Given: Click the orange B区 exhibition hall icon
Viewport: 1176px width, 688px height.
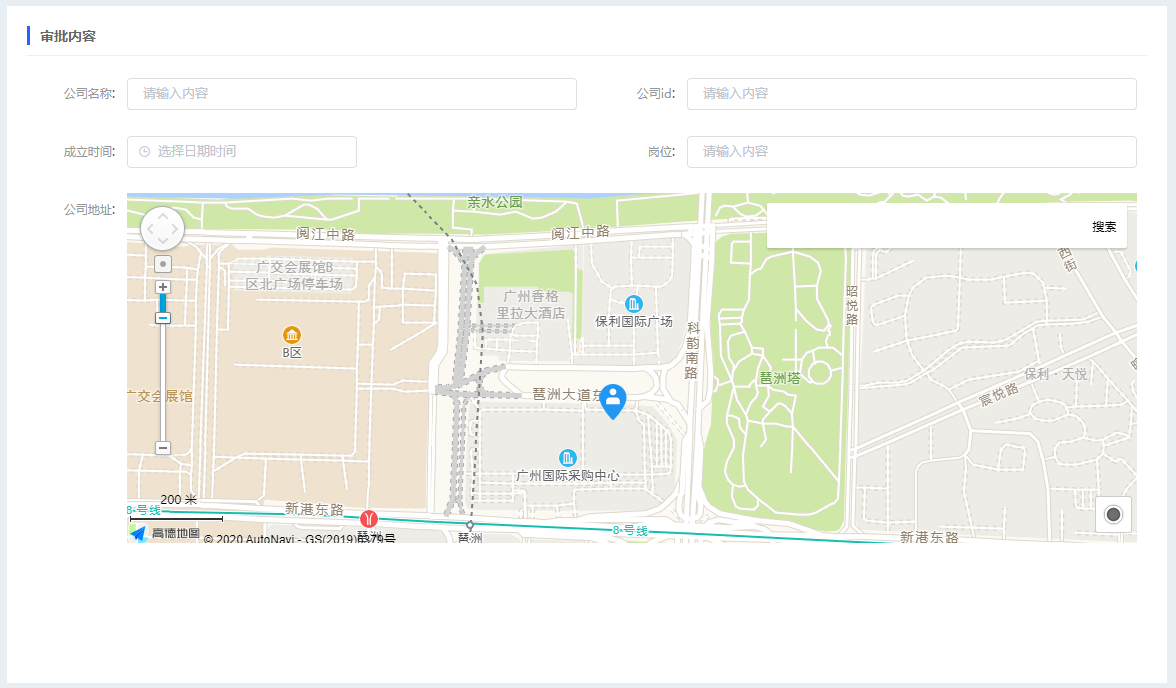Looking at the screenshot, I should [292, 335].
